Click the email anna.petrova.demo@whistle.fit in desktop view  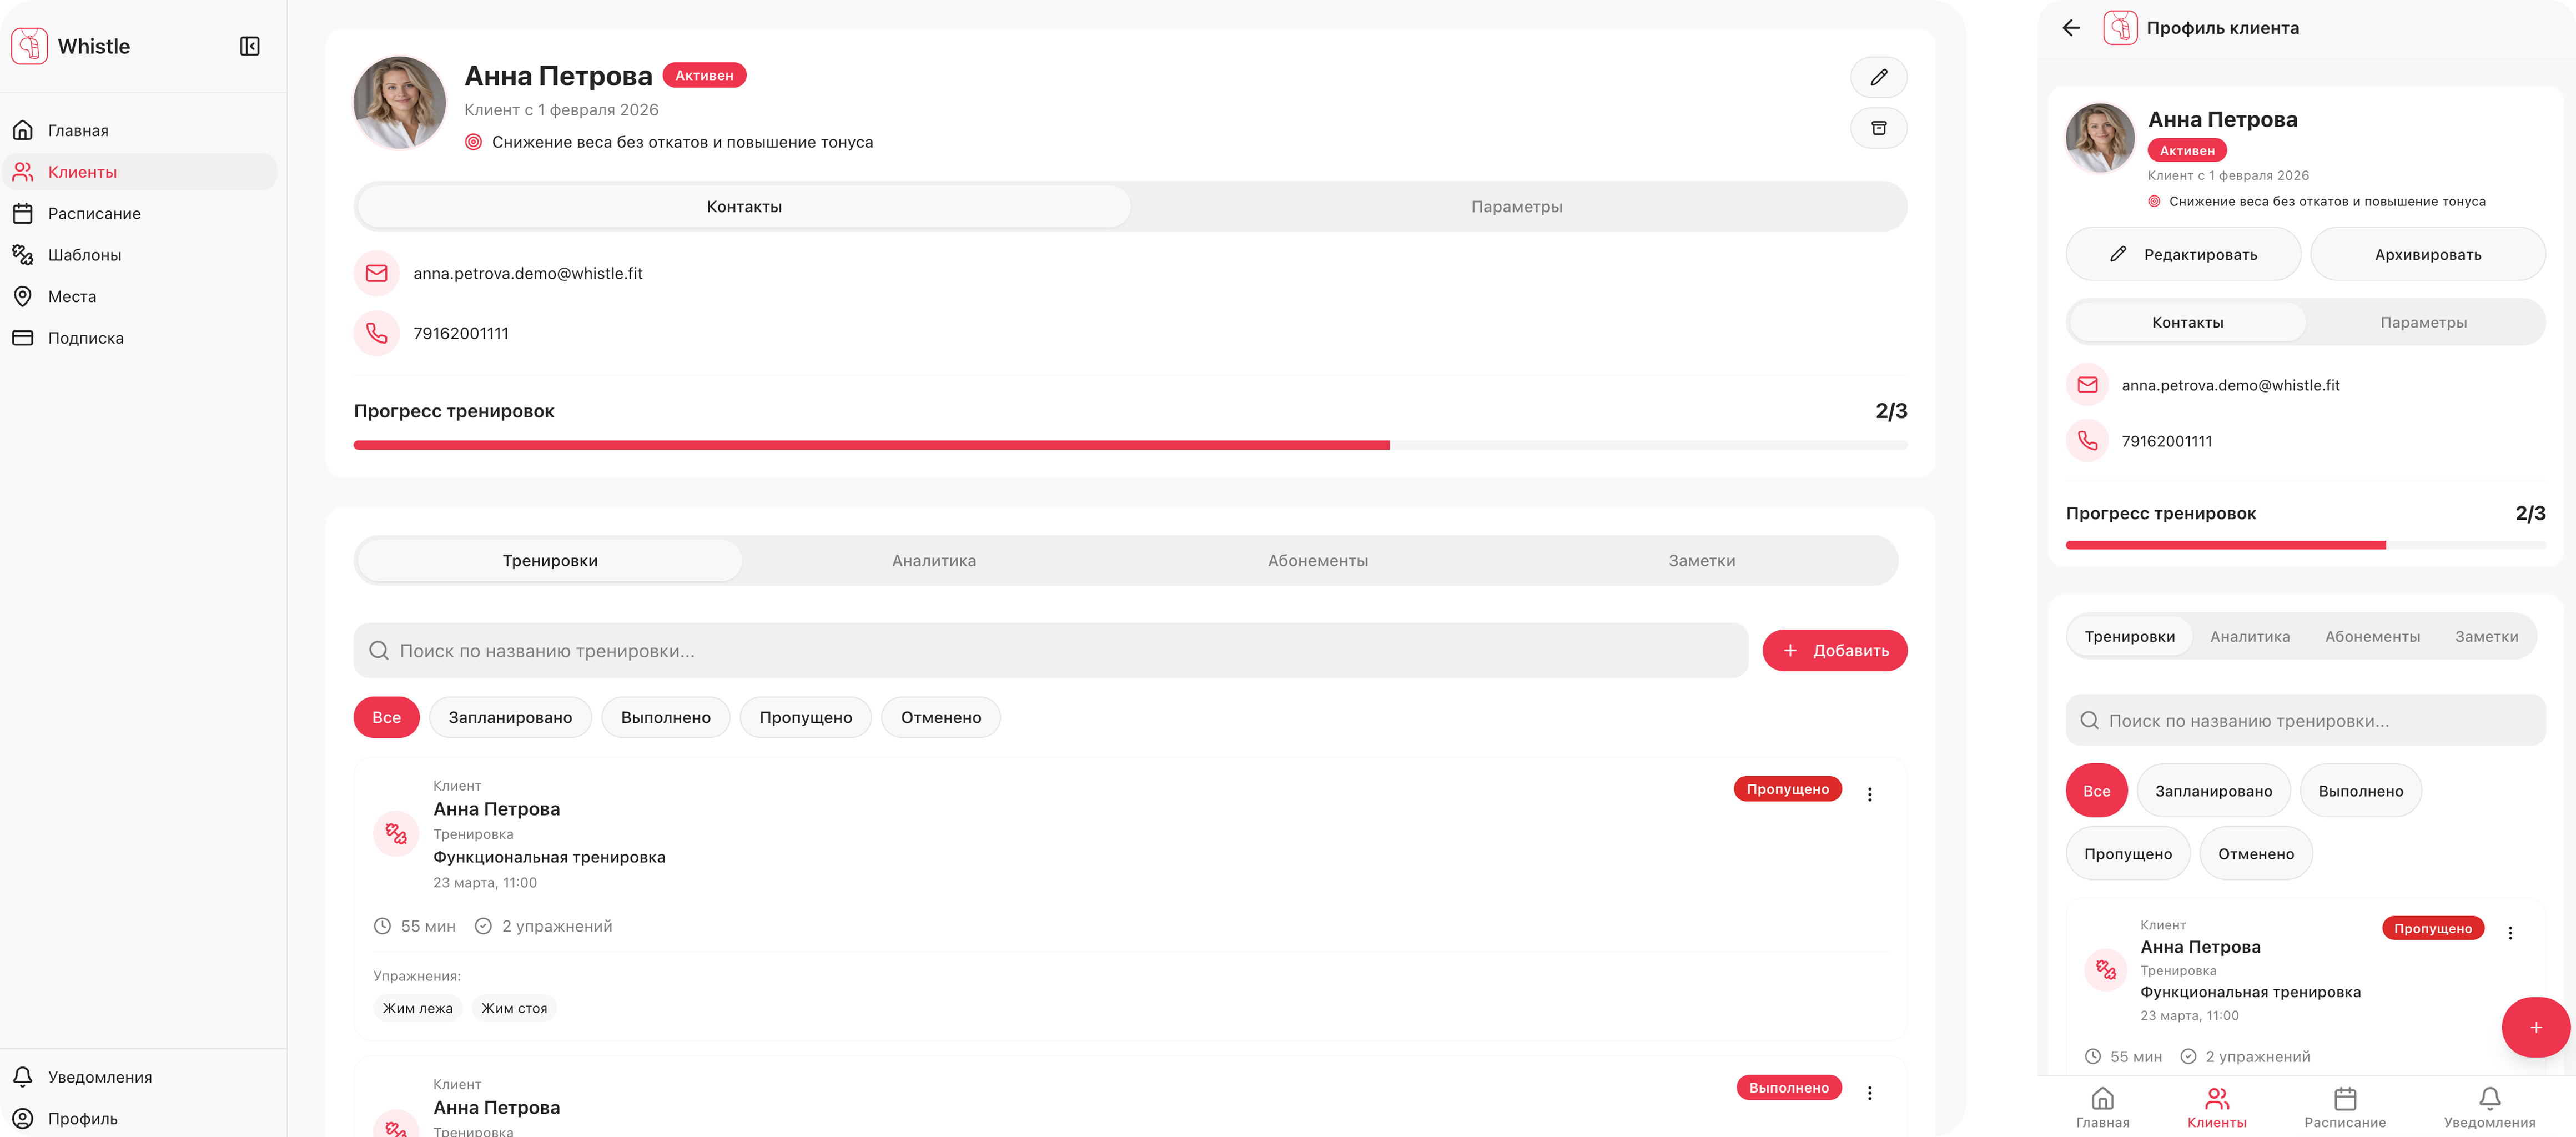tap(528, 273)
